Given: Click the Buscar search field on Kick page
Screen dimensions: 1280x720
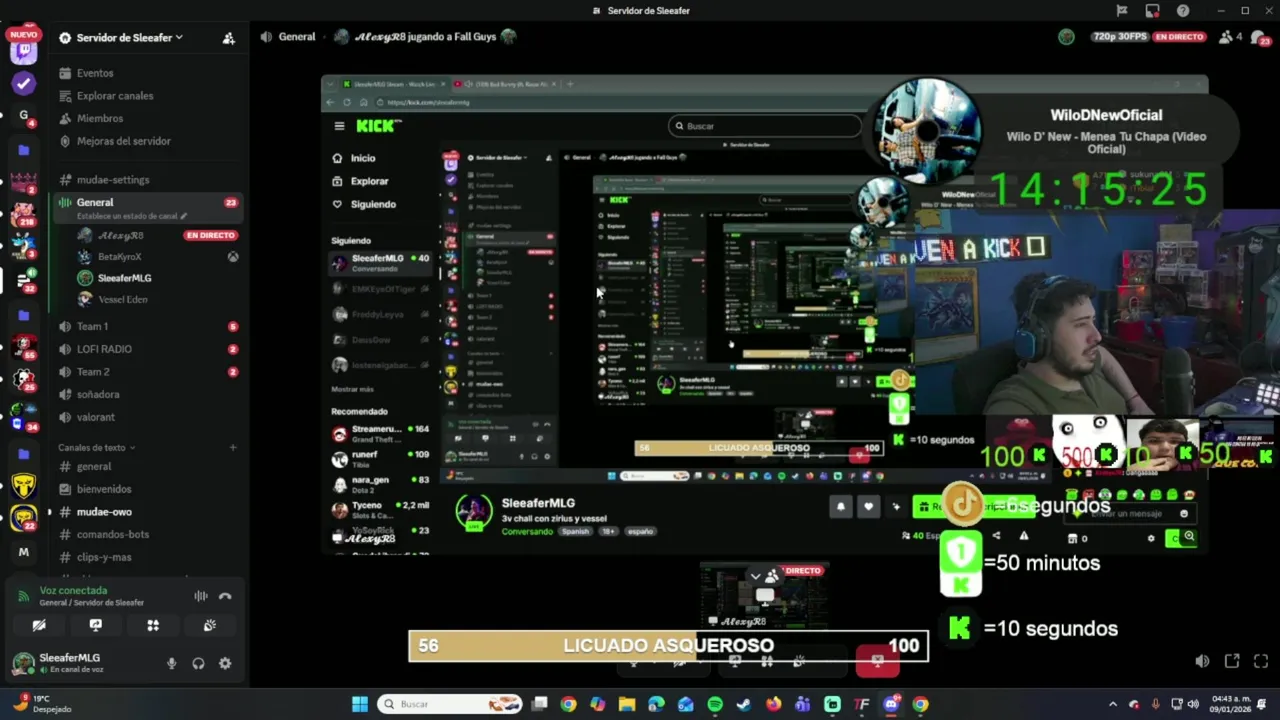Looking at the screenshot, I should point(765,126).
